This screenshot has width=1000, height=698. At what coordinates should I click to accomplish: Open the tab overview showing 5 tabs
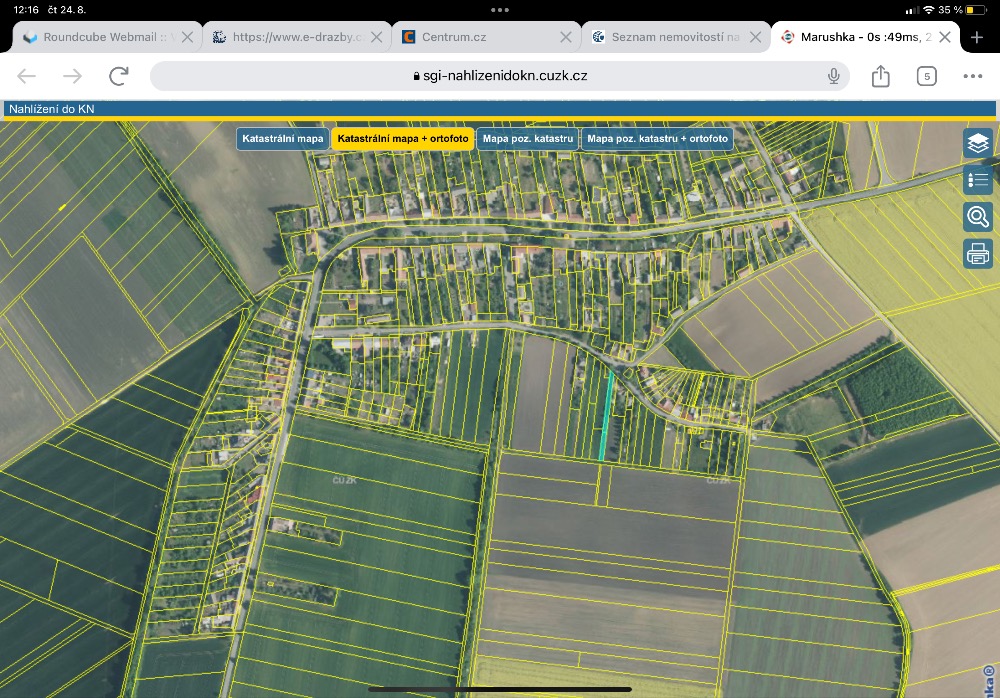927,77
